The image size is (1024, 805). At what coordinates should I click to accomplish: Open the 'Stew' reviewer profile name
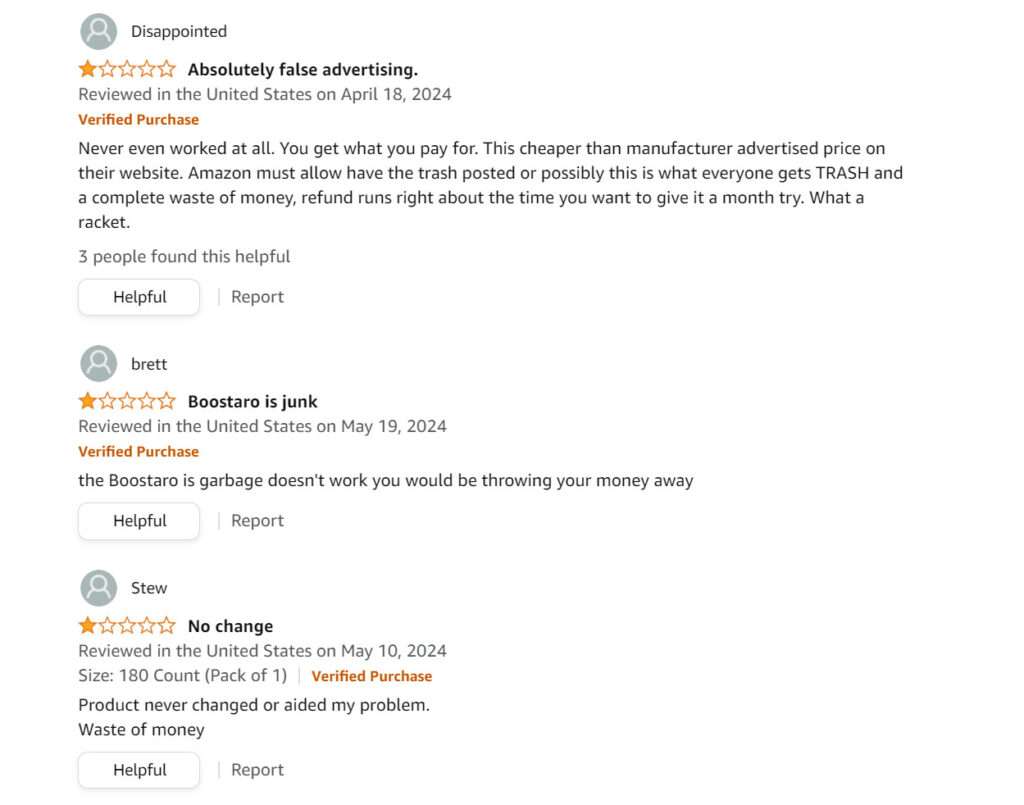click(149, 588)
